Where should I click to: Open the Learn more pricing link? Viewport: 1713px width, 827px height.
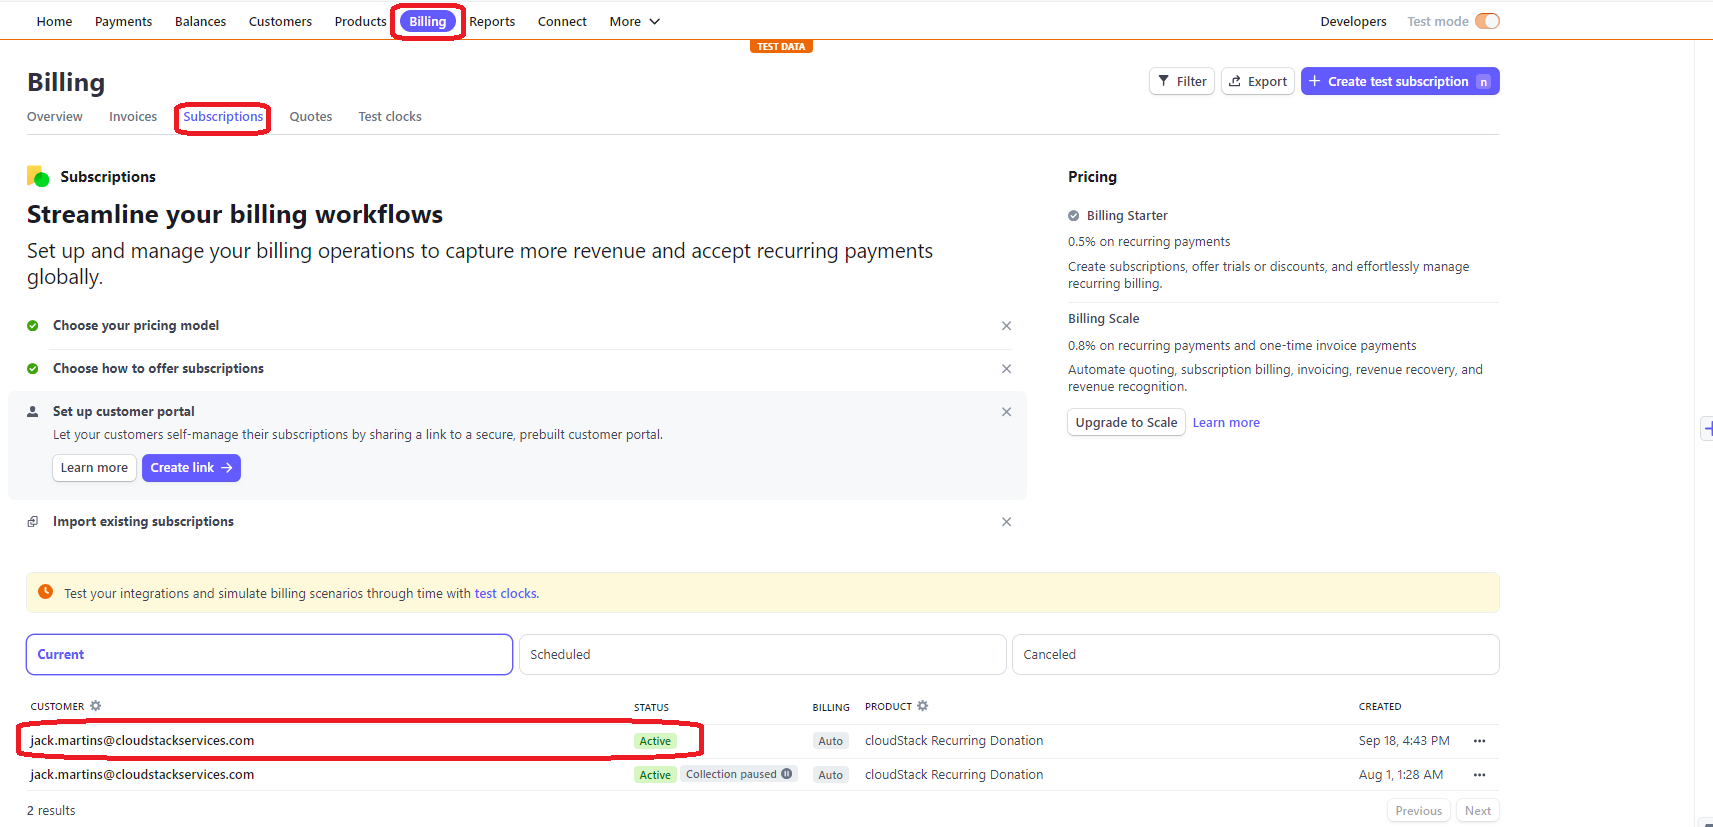point(1226,423)
